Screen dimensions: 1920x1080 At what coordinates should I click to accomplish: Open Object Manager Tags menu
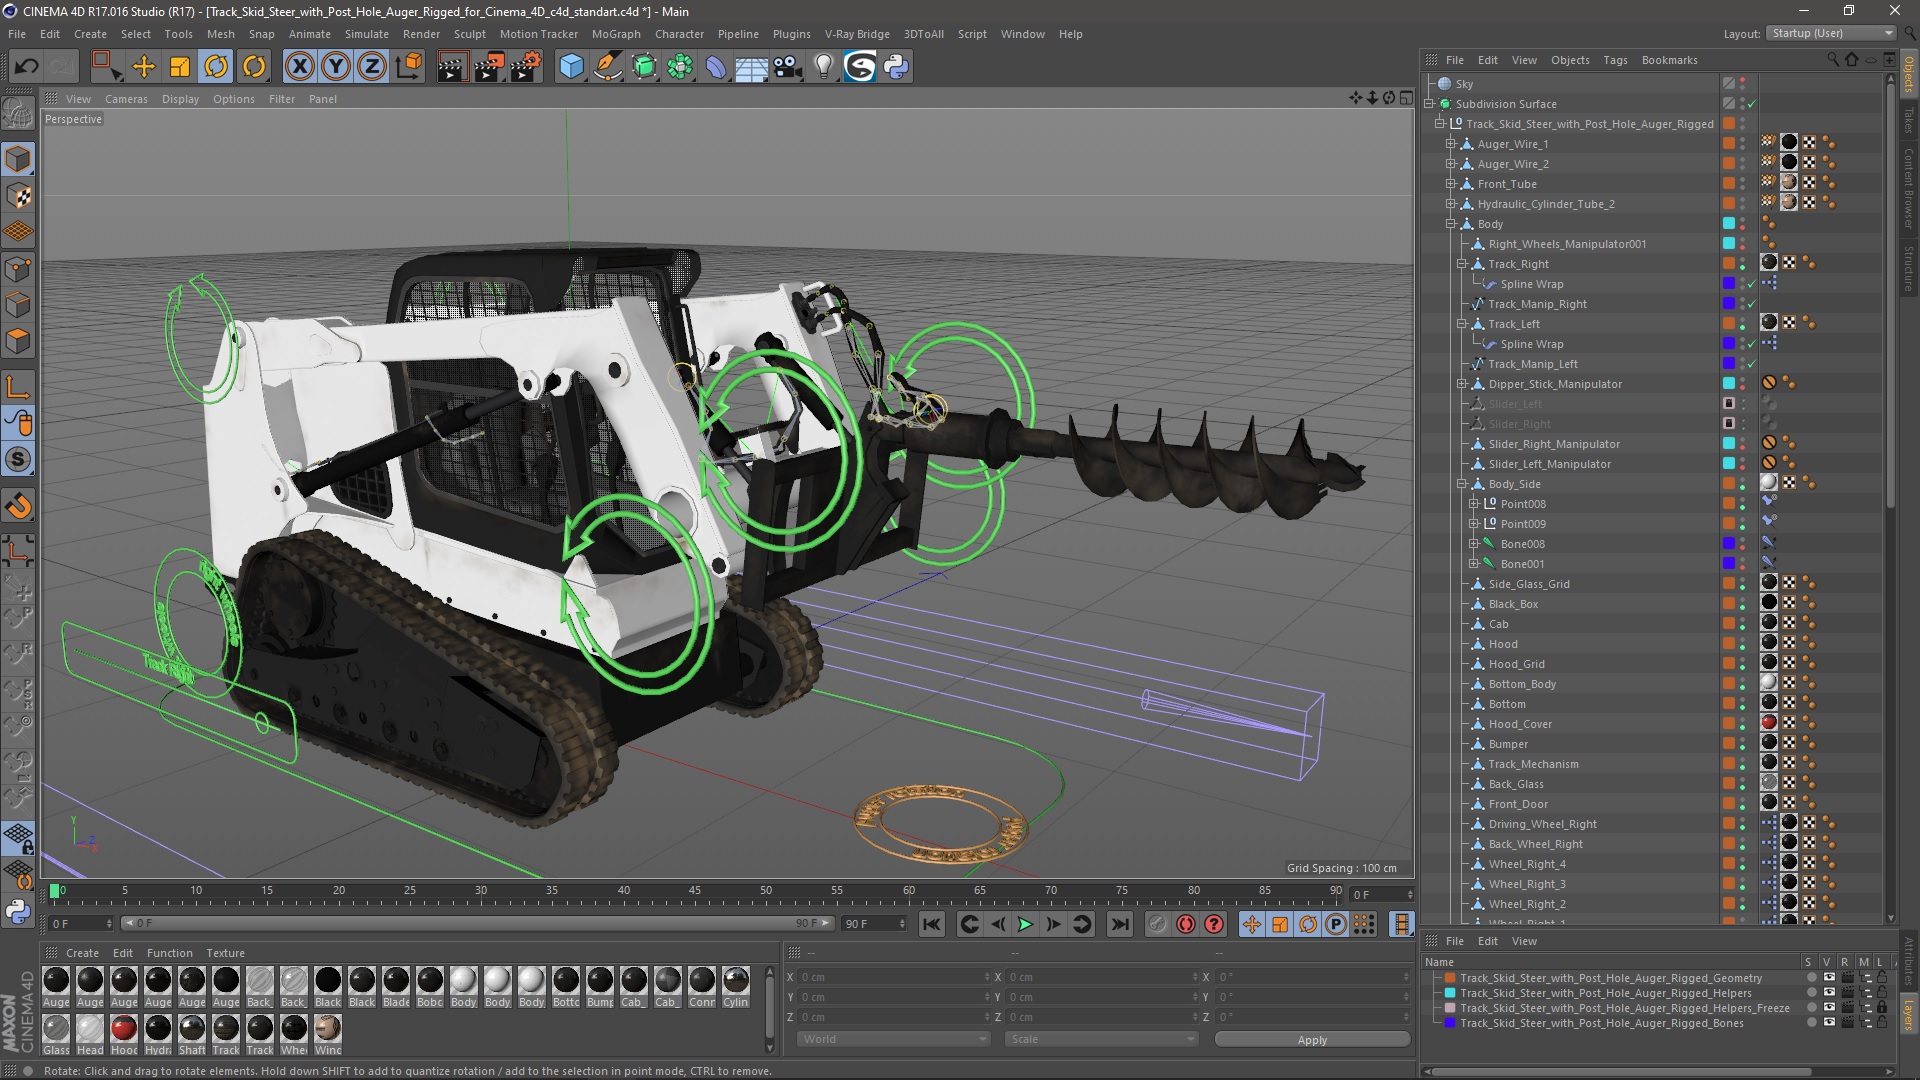coord(1615,60)
